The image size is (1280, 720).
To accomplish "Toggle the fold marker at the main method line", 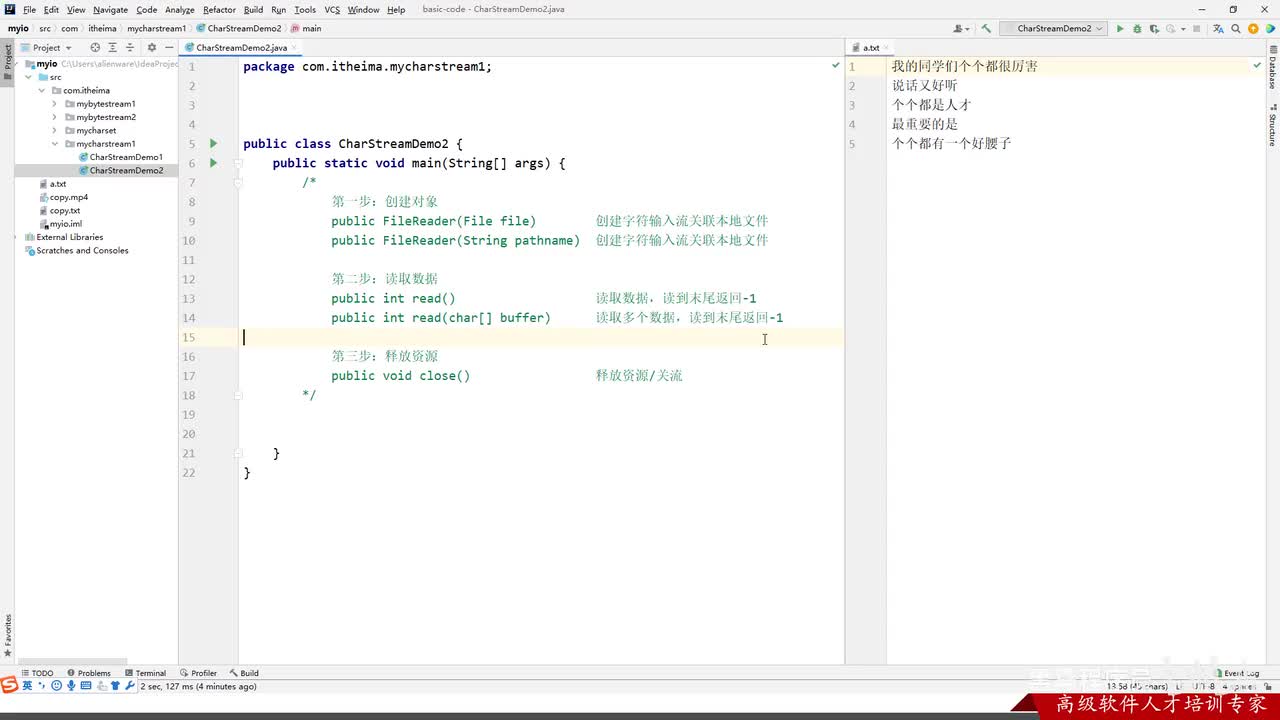I will [238, 163].
